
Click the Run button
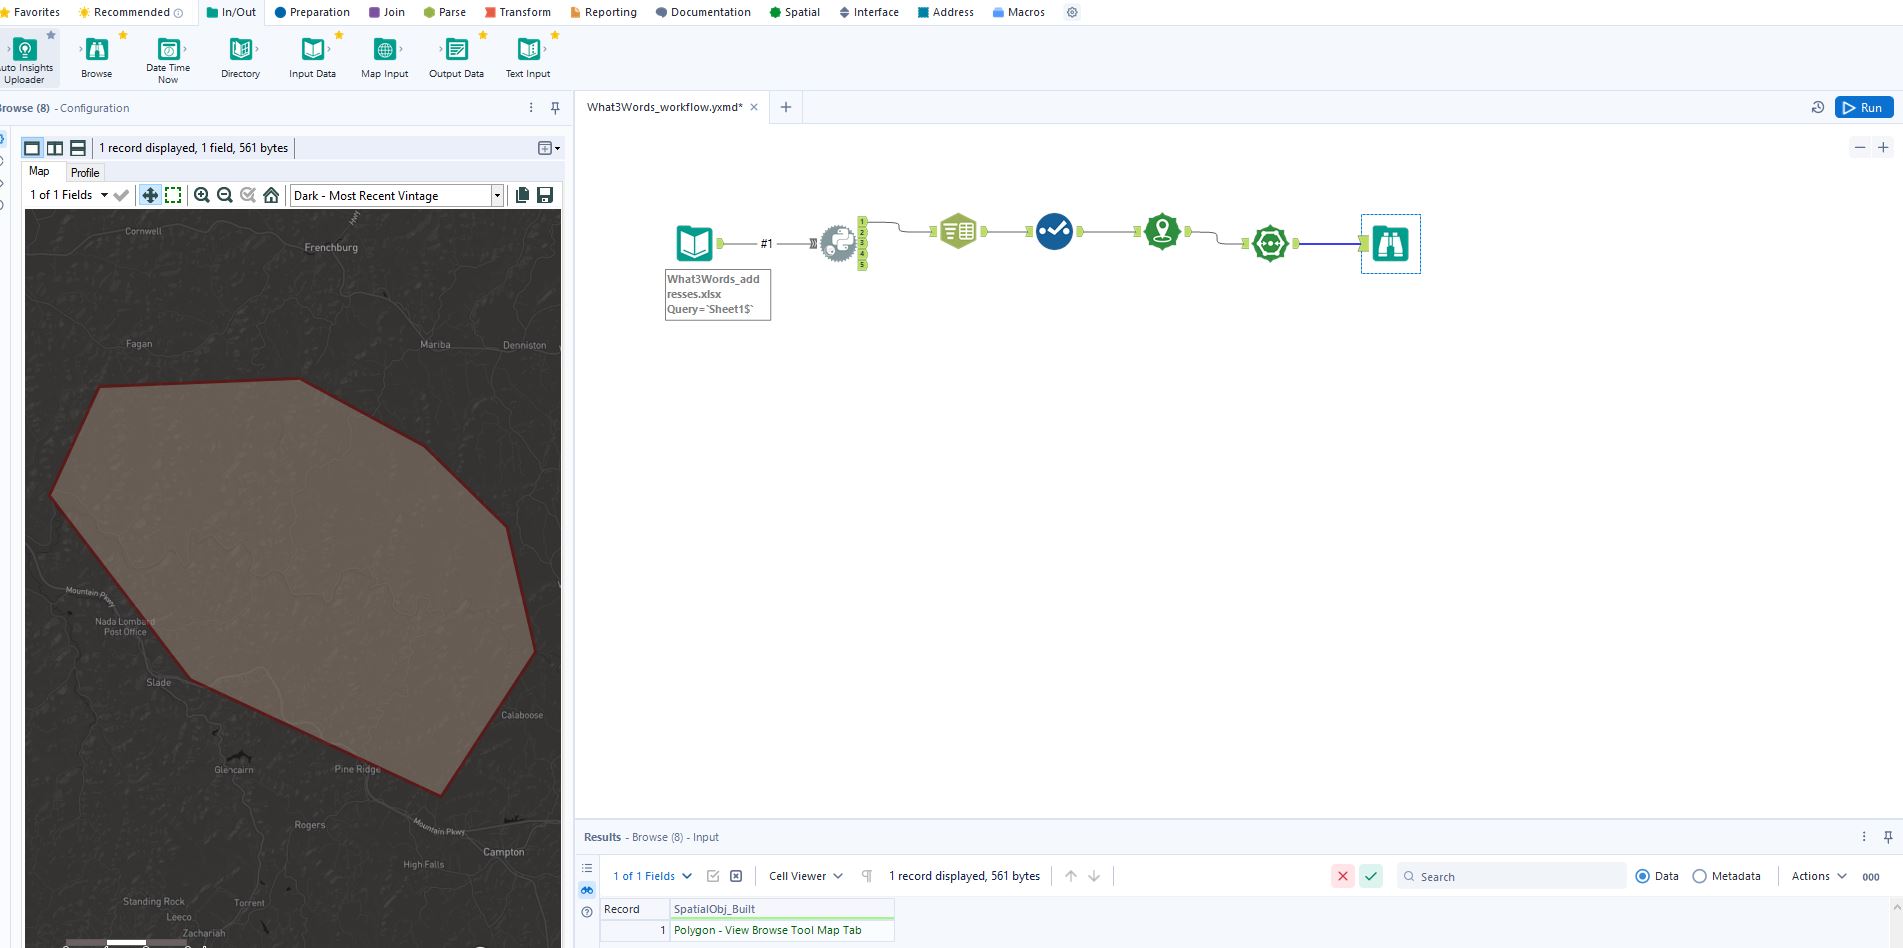[x=1864, y=107]
